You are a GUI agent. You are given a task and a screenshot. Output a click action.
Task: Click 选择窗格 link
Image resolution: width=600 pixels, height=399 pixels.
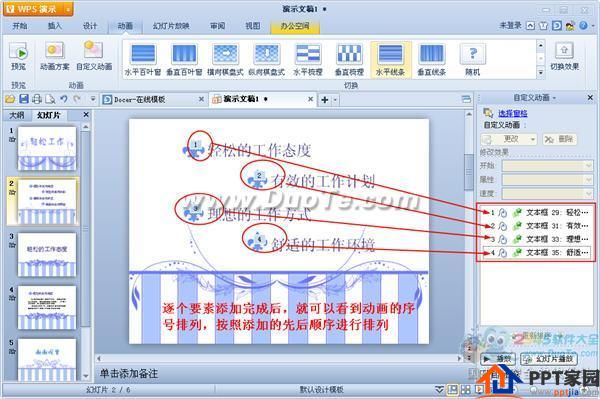coord(512,113)
